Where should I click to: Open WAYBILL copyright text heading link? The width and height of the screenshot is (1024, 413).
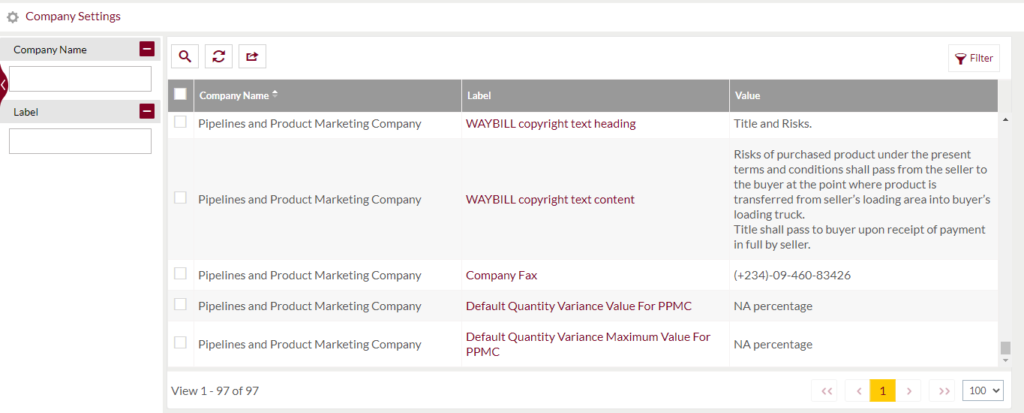551,124
